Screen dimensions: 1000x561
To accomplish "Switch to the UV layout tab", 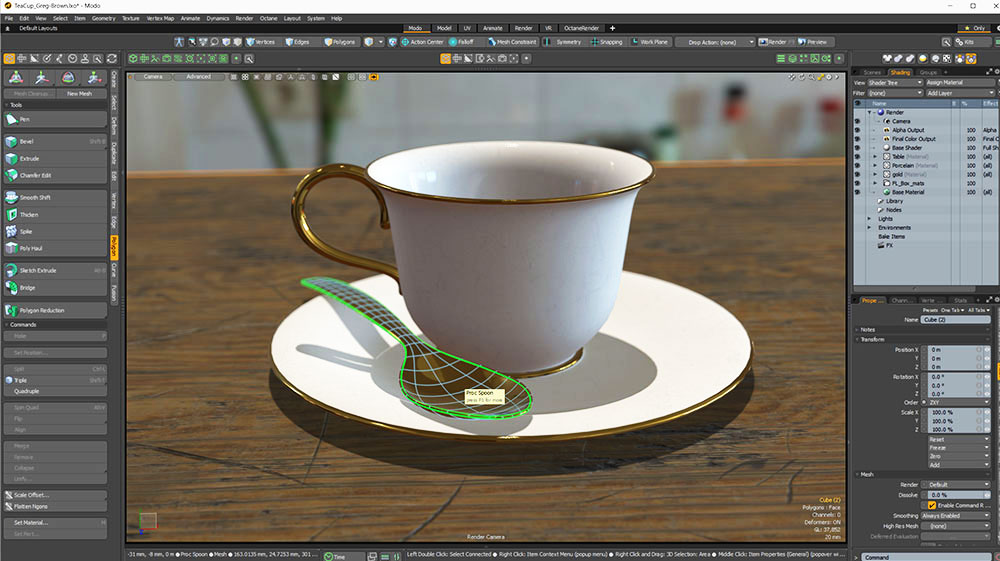I will [x=467, y=28].
